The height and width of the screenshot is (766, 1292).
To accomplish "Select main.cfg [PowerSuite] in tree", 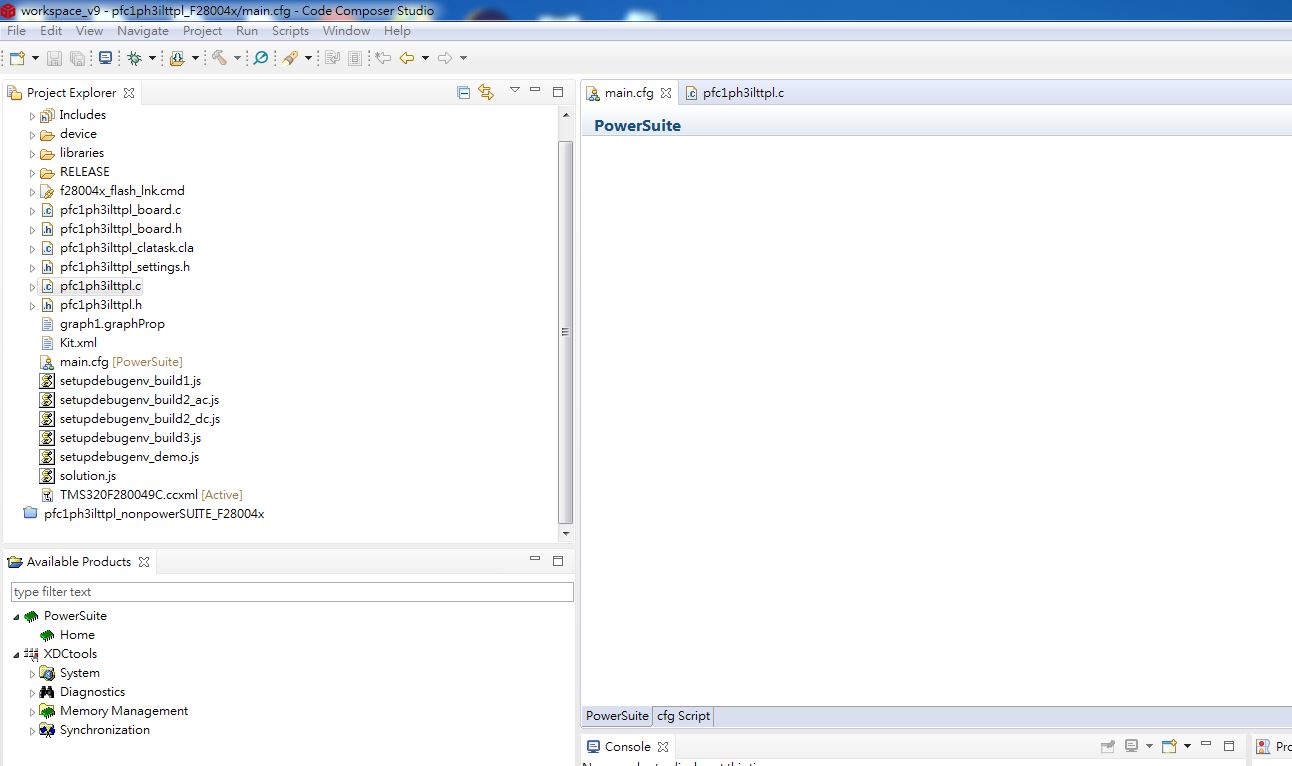I will click(x=121, y=362).
